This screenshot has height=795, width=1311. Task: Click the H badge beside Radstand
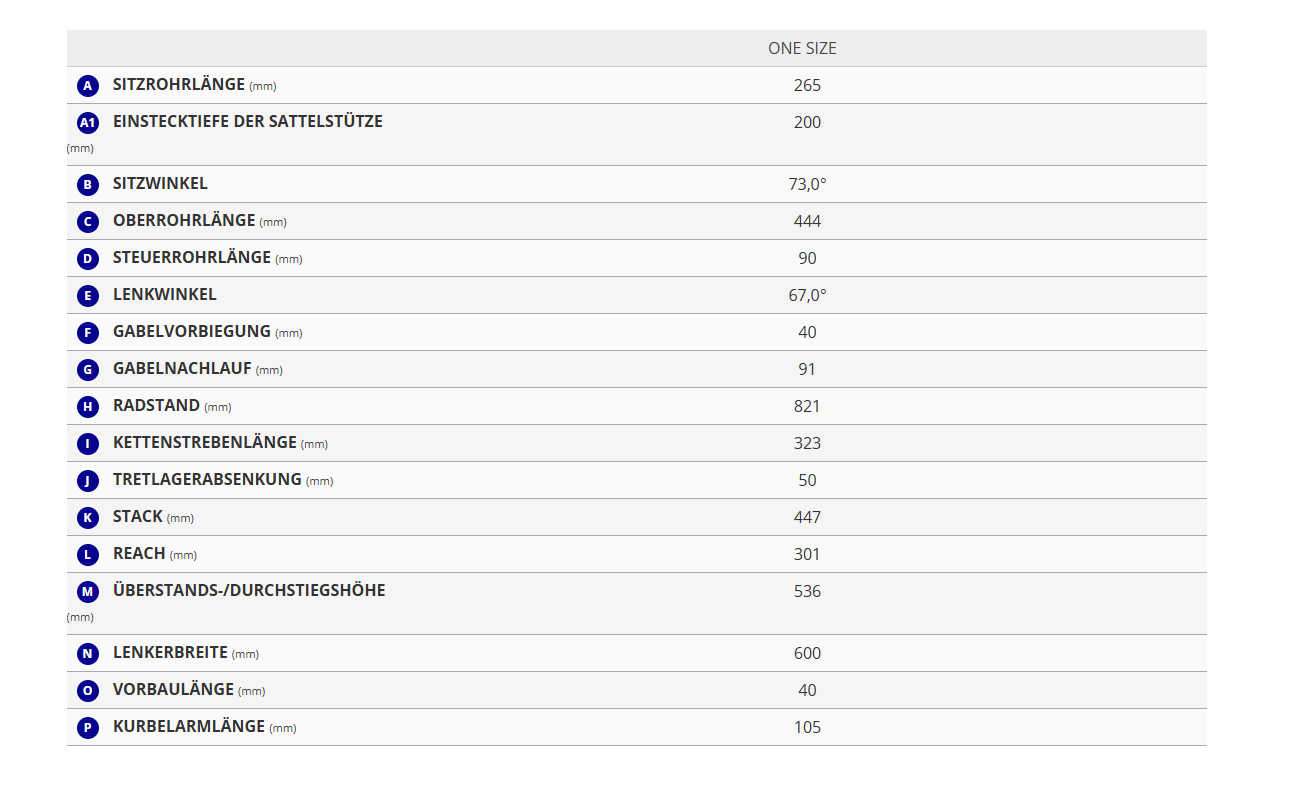(x=88, y=407)
